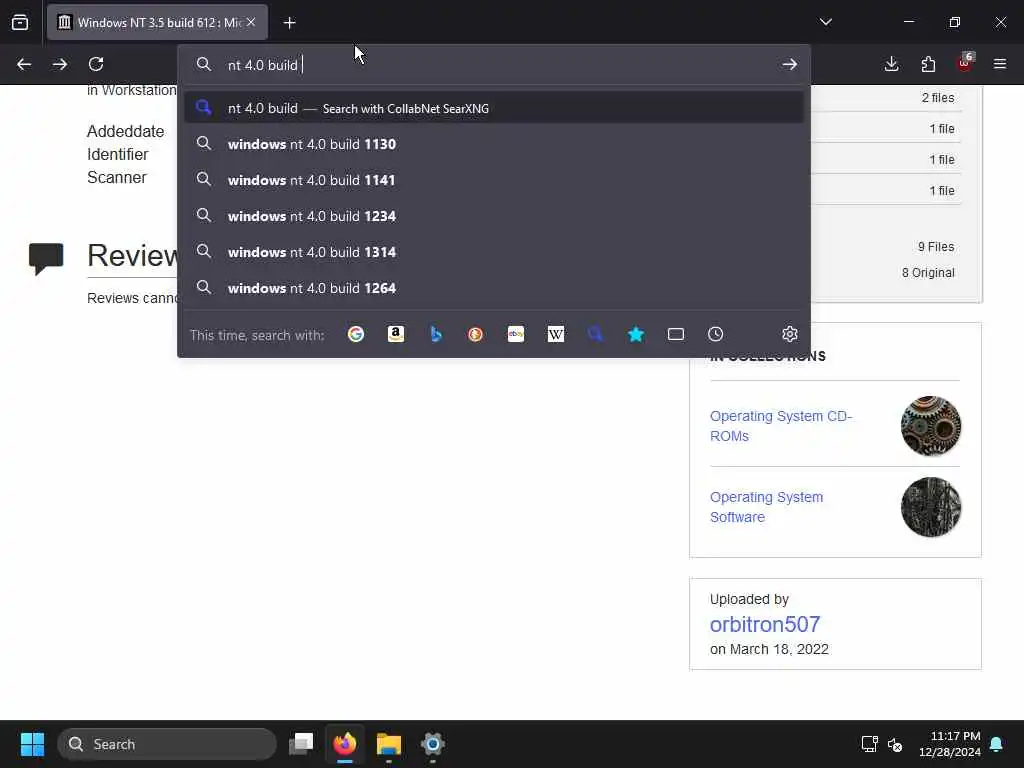Click the '9 Files' total link
The height and width of the screenshot is (768, 1024).
[x=936, y=246]
